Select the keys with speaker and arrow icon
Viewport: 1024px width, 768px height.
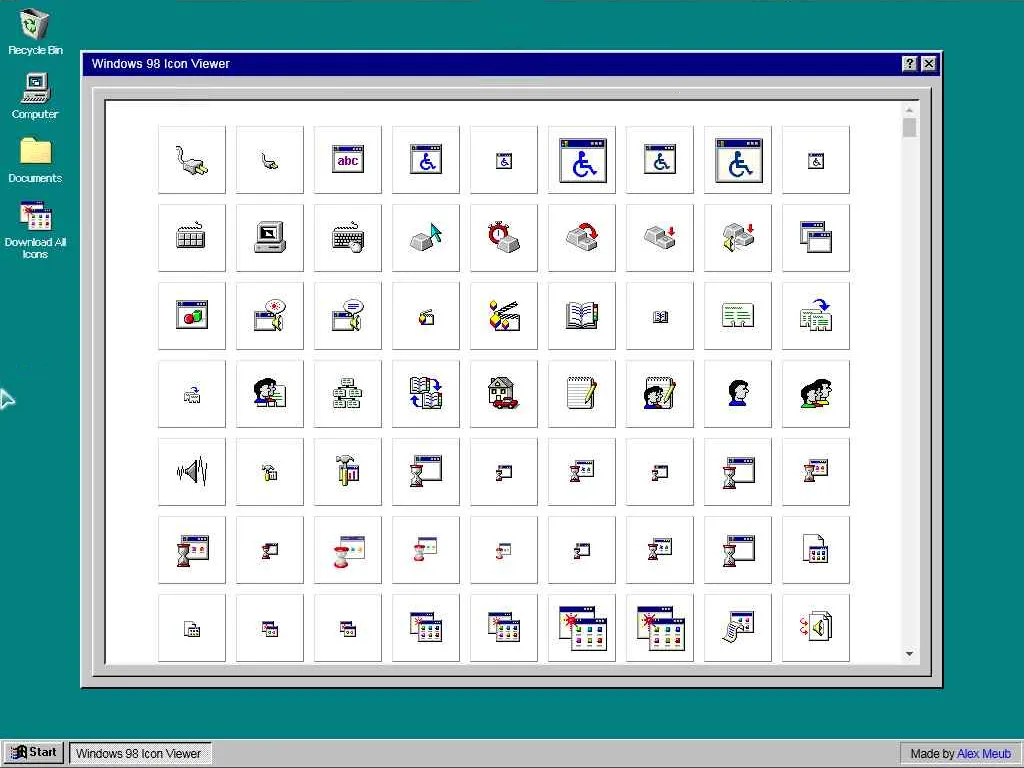(x=738, y=238)
